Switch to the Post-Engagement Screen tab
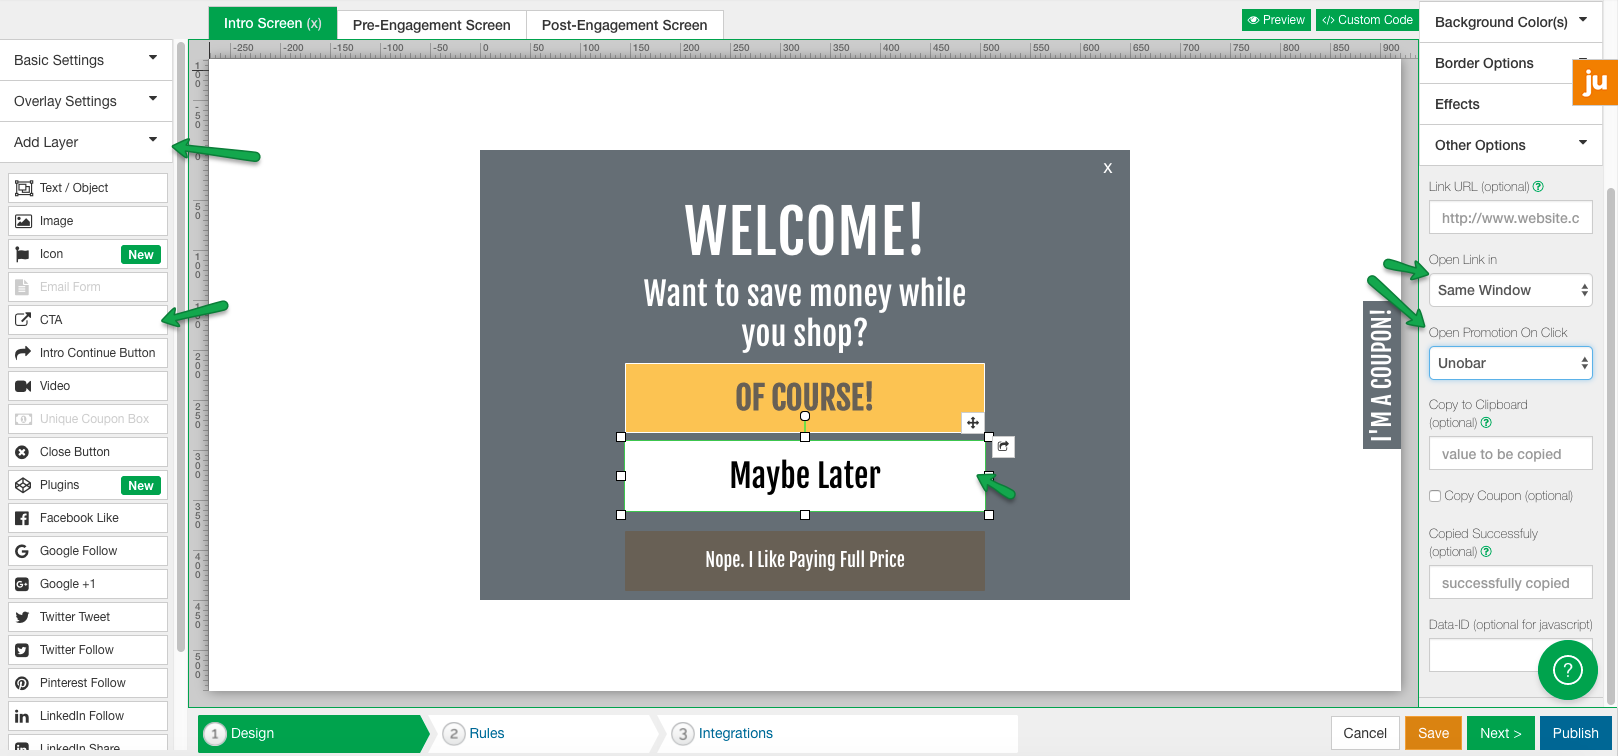 (x=624, y=25)
